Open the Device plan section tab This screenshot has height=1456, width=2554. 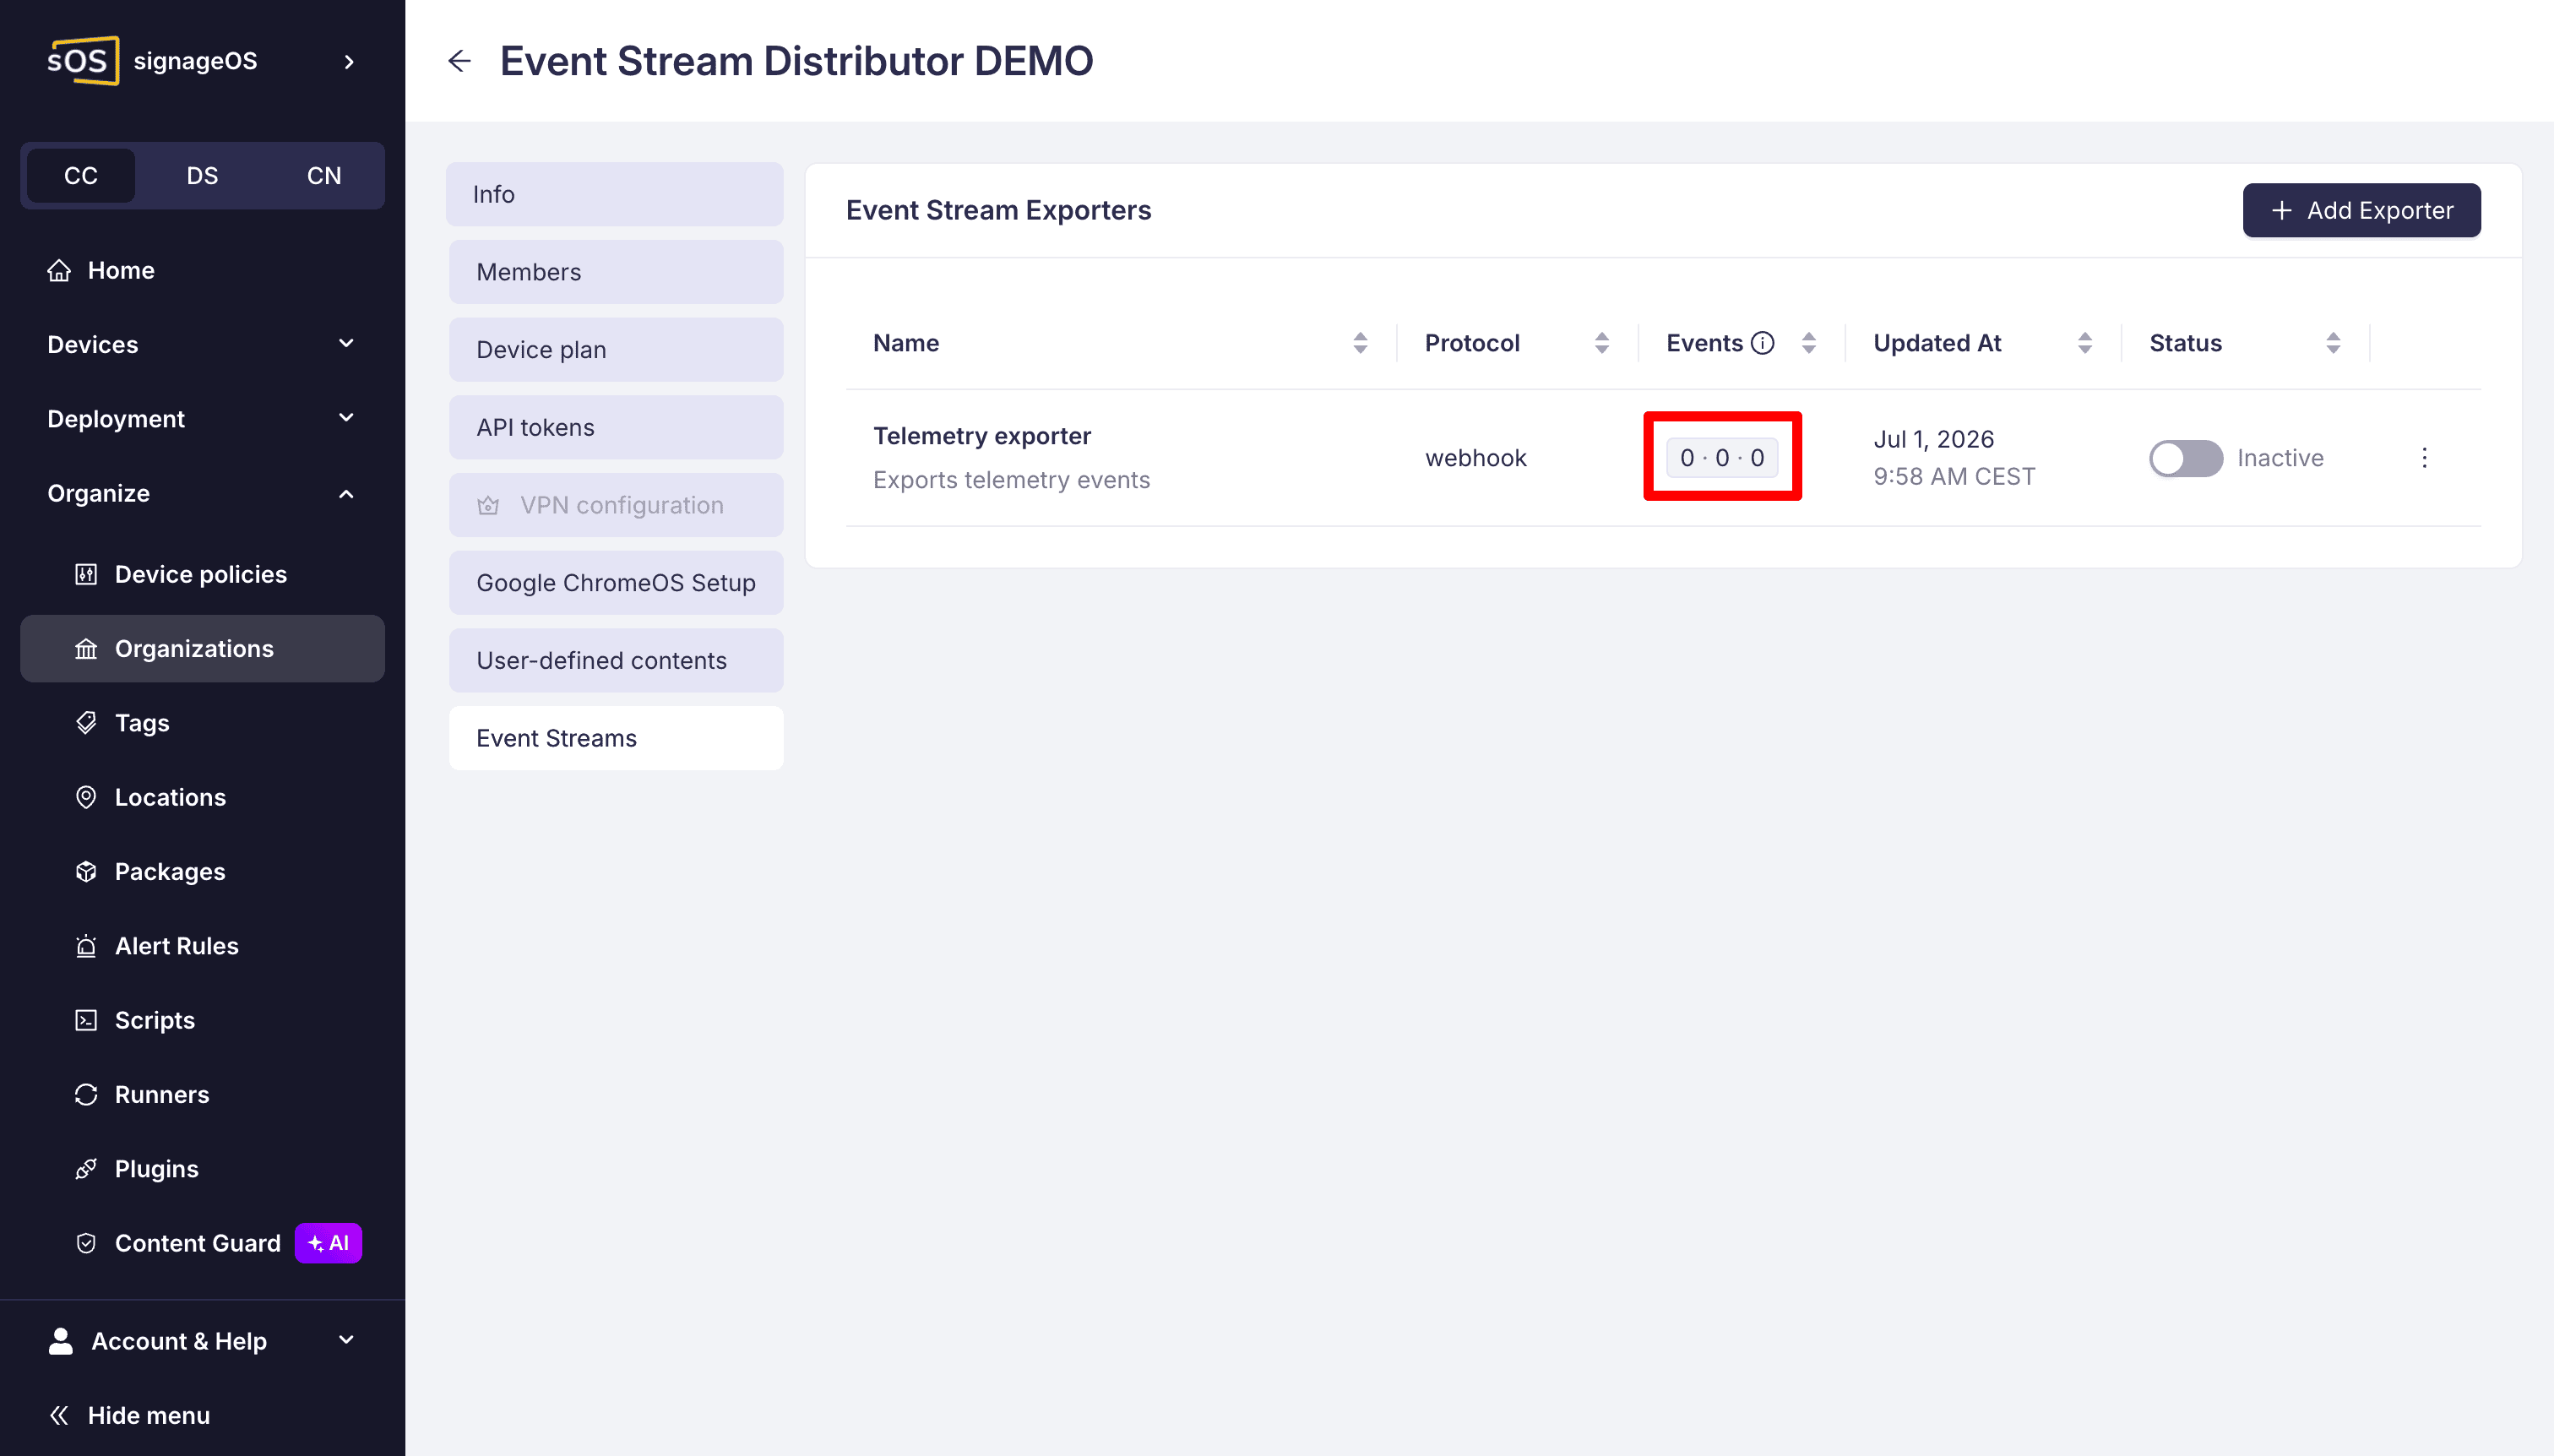point(616,349)
